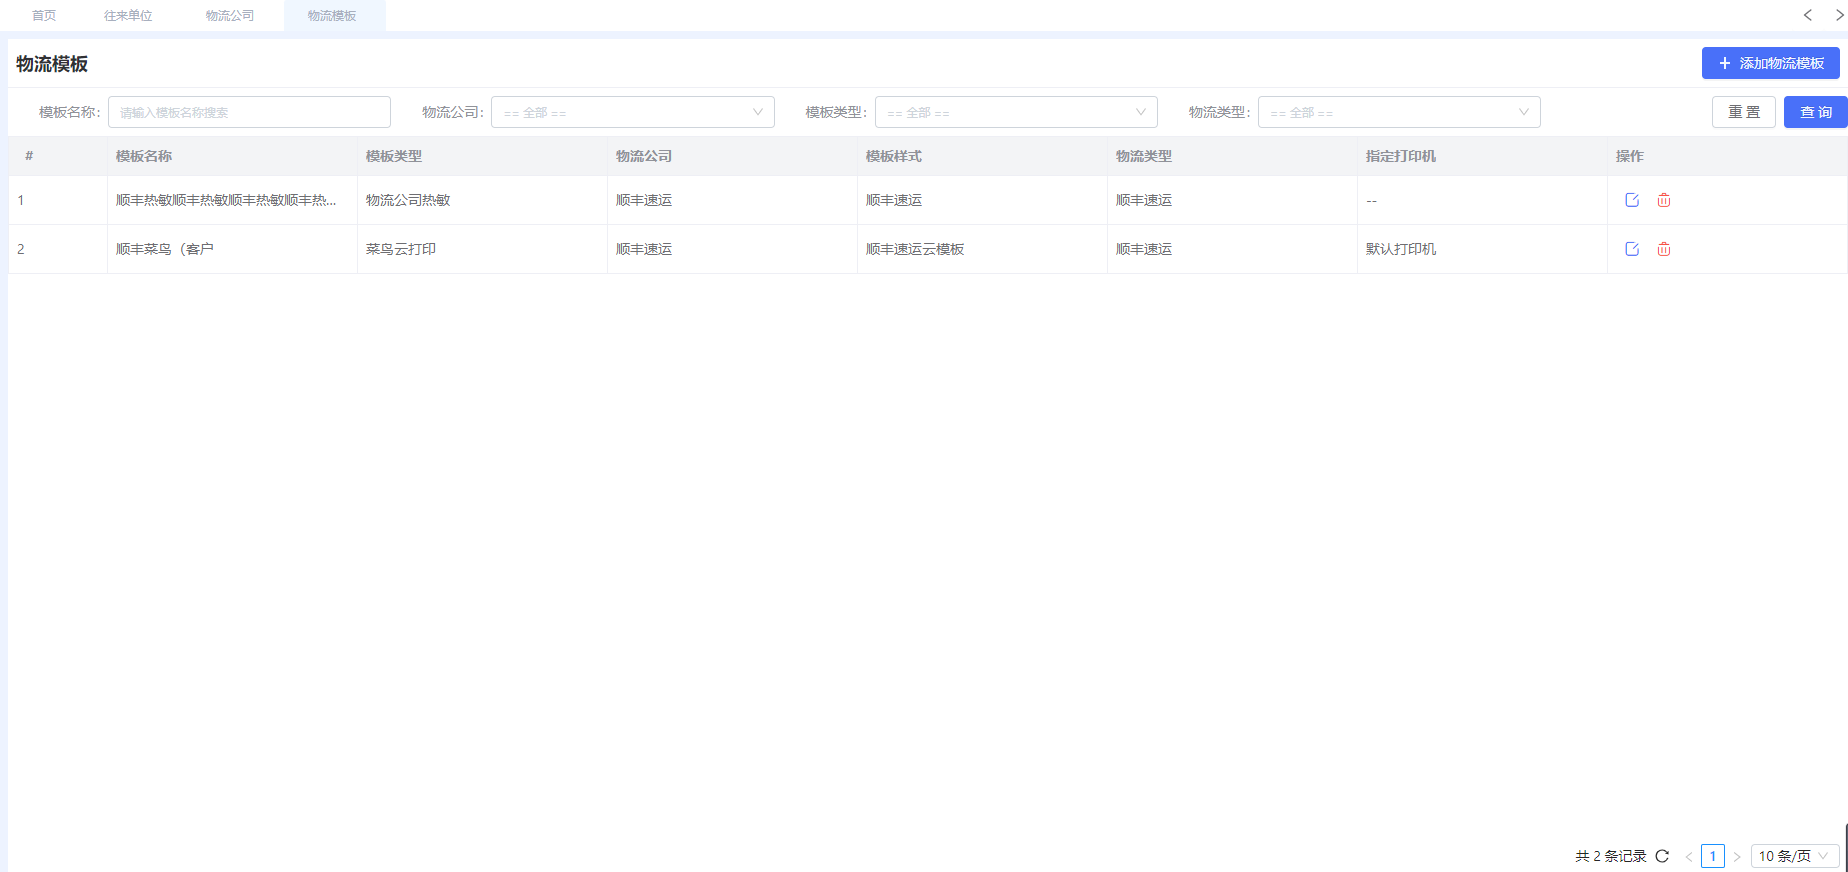The image size is (1848, 872).
Task: Open the 物流类型 filter dropdown
Action: pos(1399,112)
